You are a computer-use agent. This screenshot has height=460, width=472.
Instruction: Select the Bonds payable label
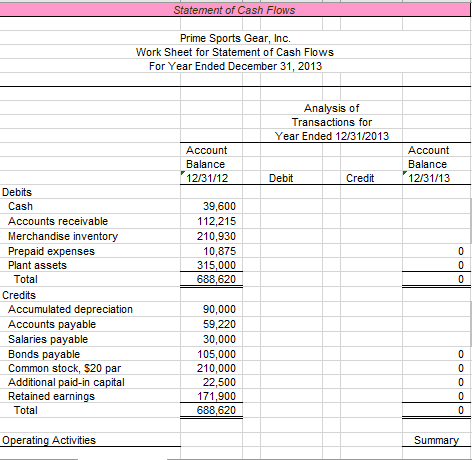click(x=44, y=354)
